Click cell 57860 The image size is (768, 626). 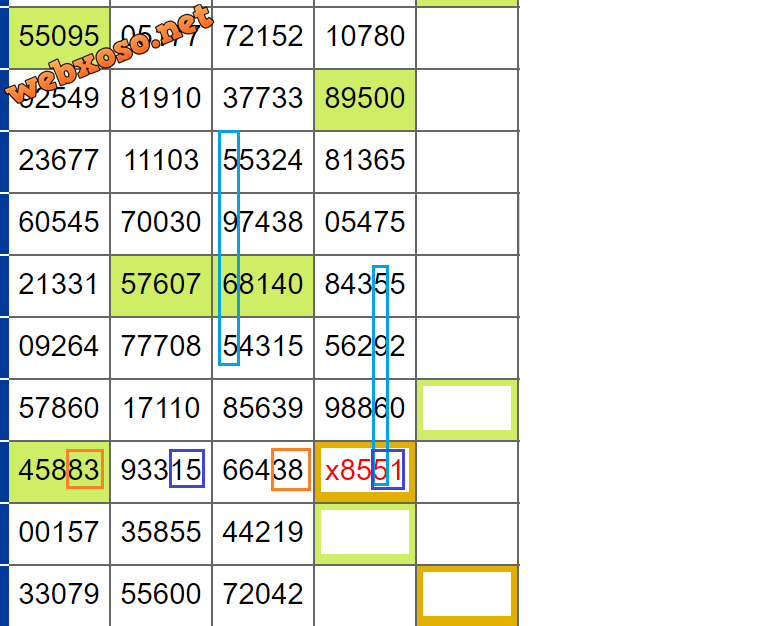click(59, 410)
